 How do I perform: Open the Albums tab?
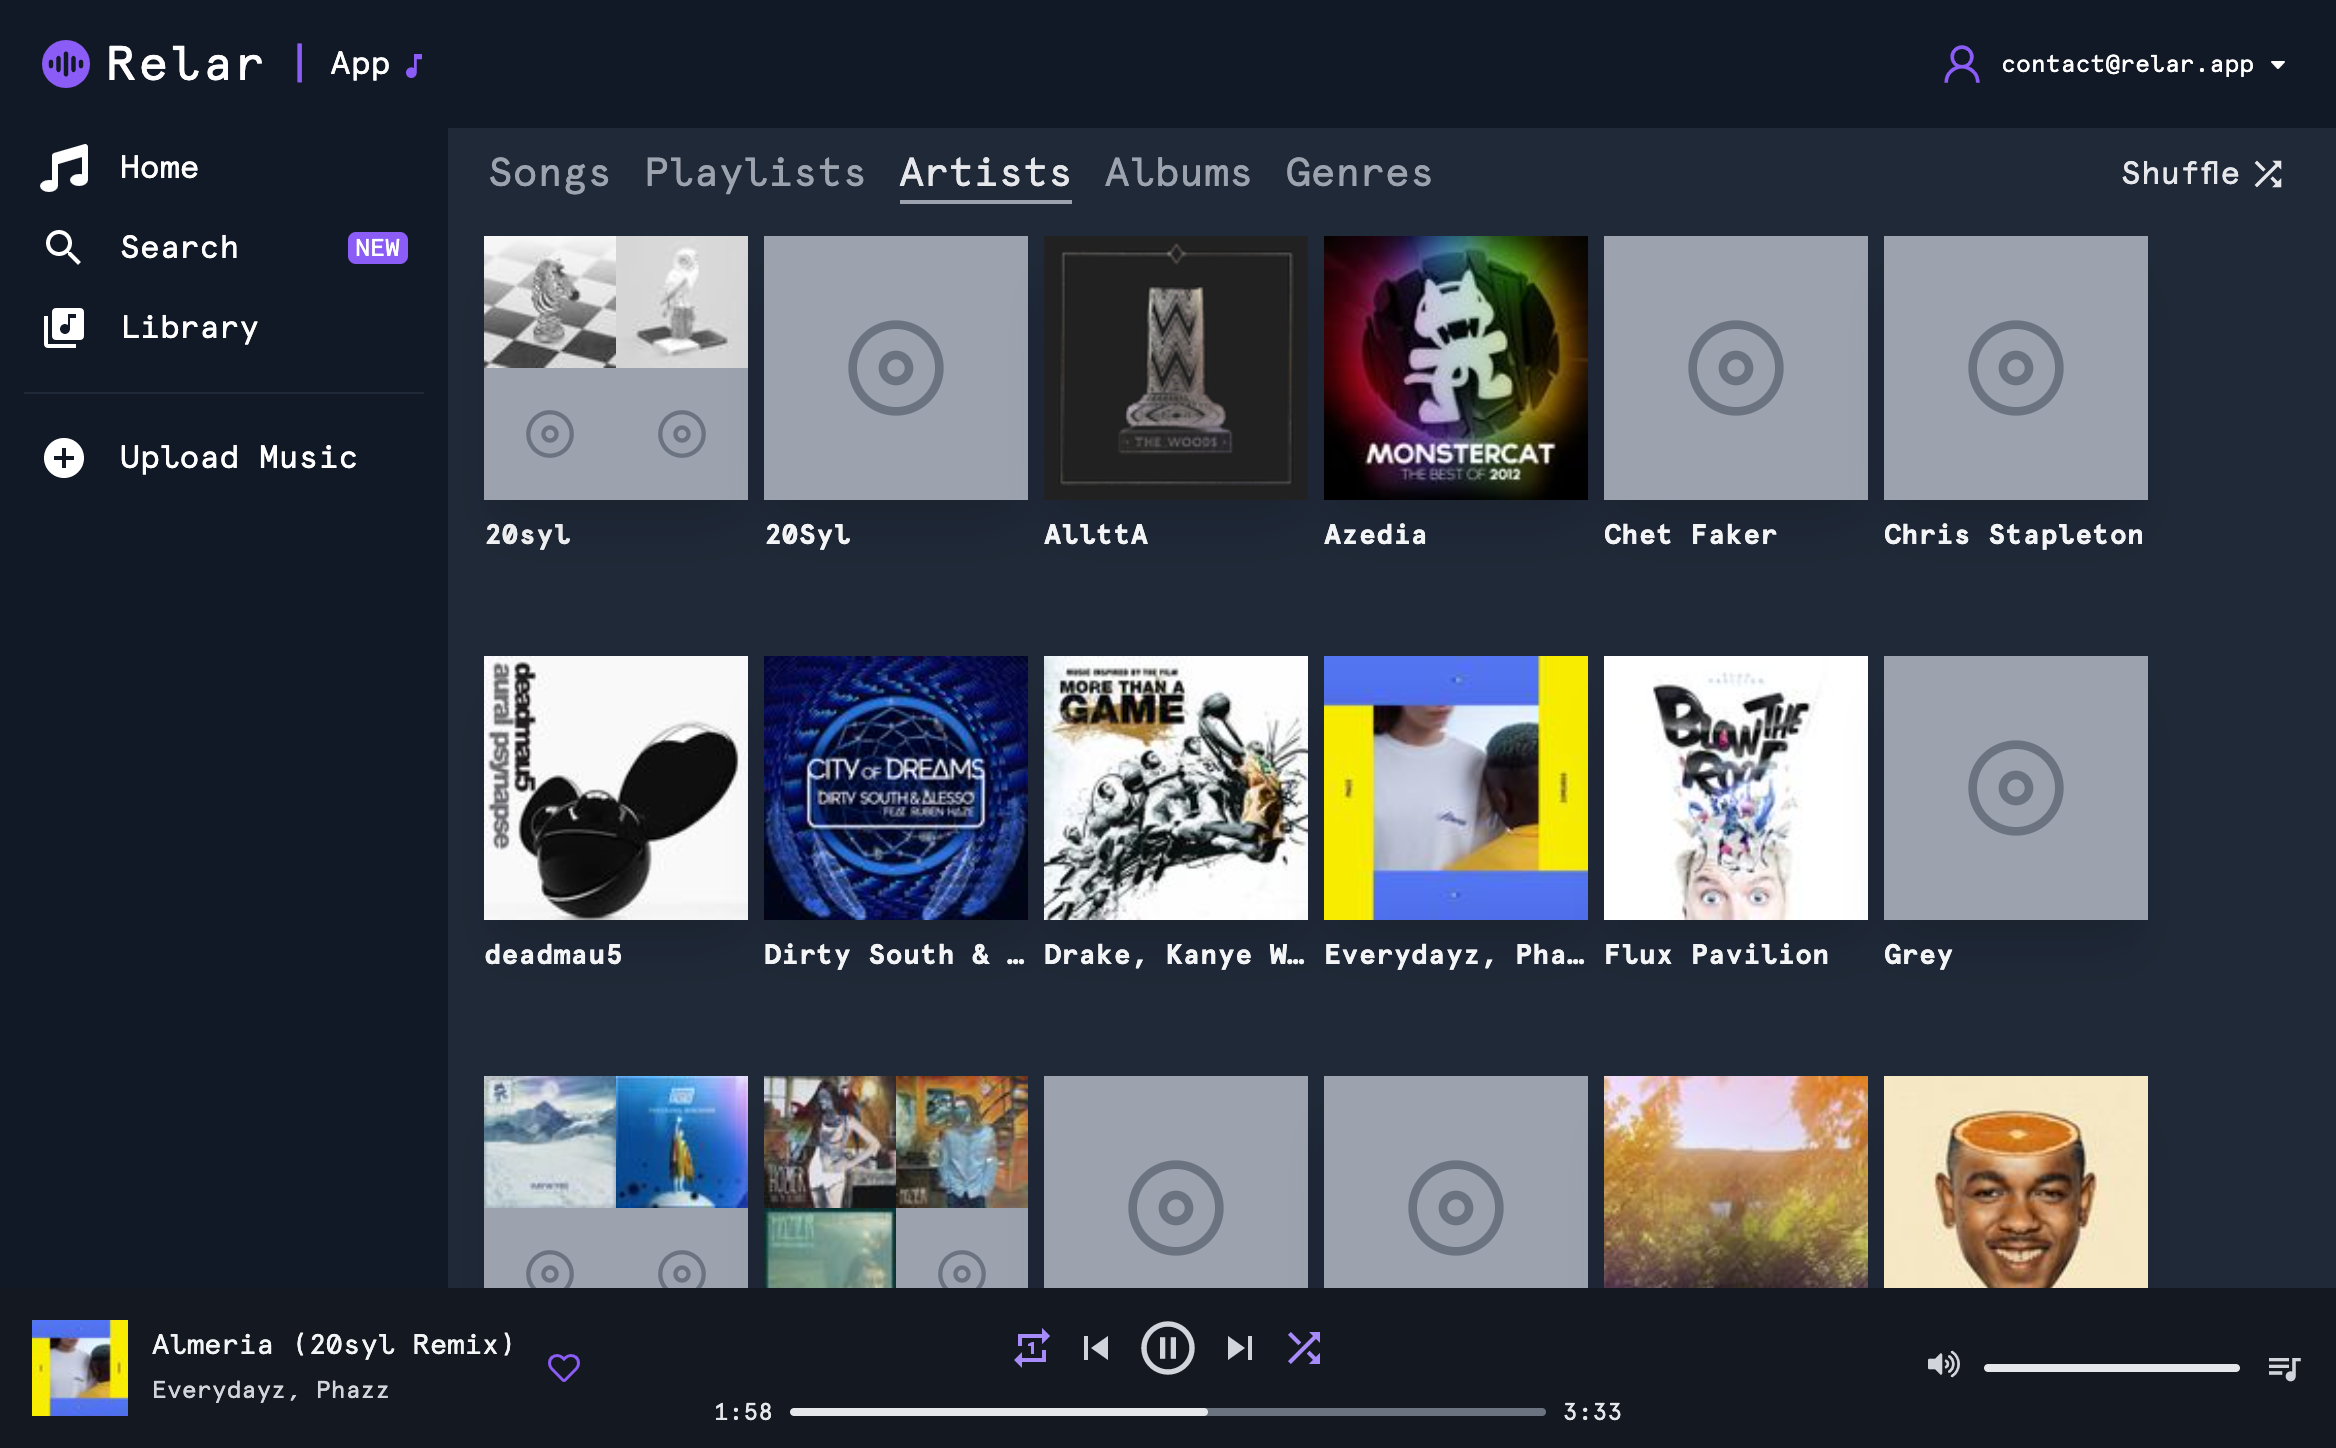click(1178, 173)
